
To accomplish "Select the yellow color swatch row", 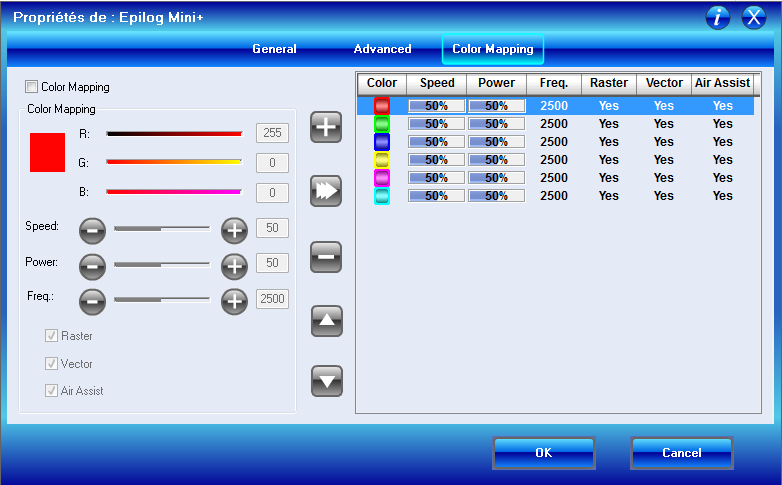I will [555, 160].
